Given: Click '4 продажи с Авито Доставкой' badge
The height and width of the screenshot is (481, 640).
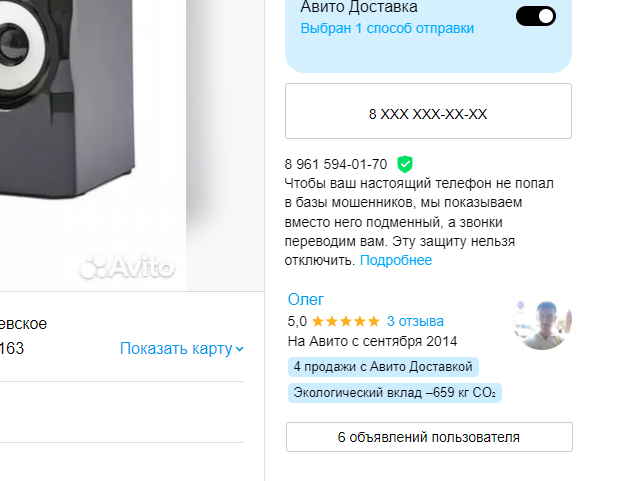Looking at the screenshot, I should click(x=383, y=367).
